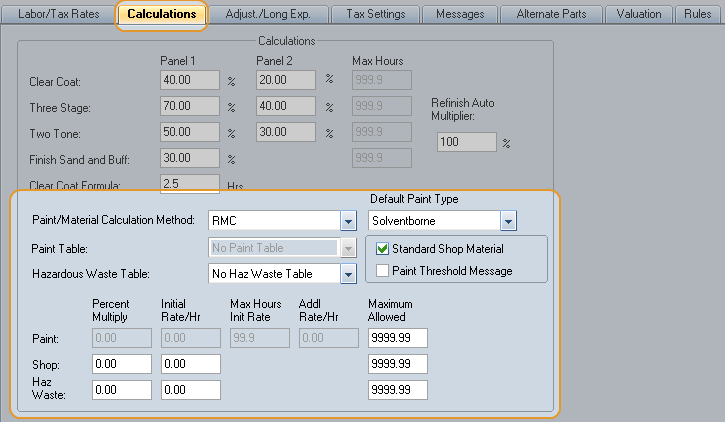Click the Shop Percent Multiply field

pyautogui.click(x=121, y=364)
